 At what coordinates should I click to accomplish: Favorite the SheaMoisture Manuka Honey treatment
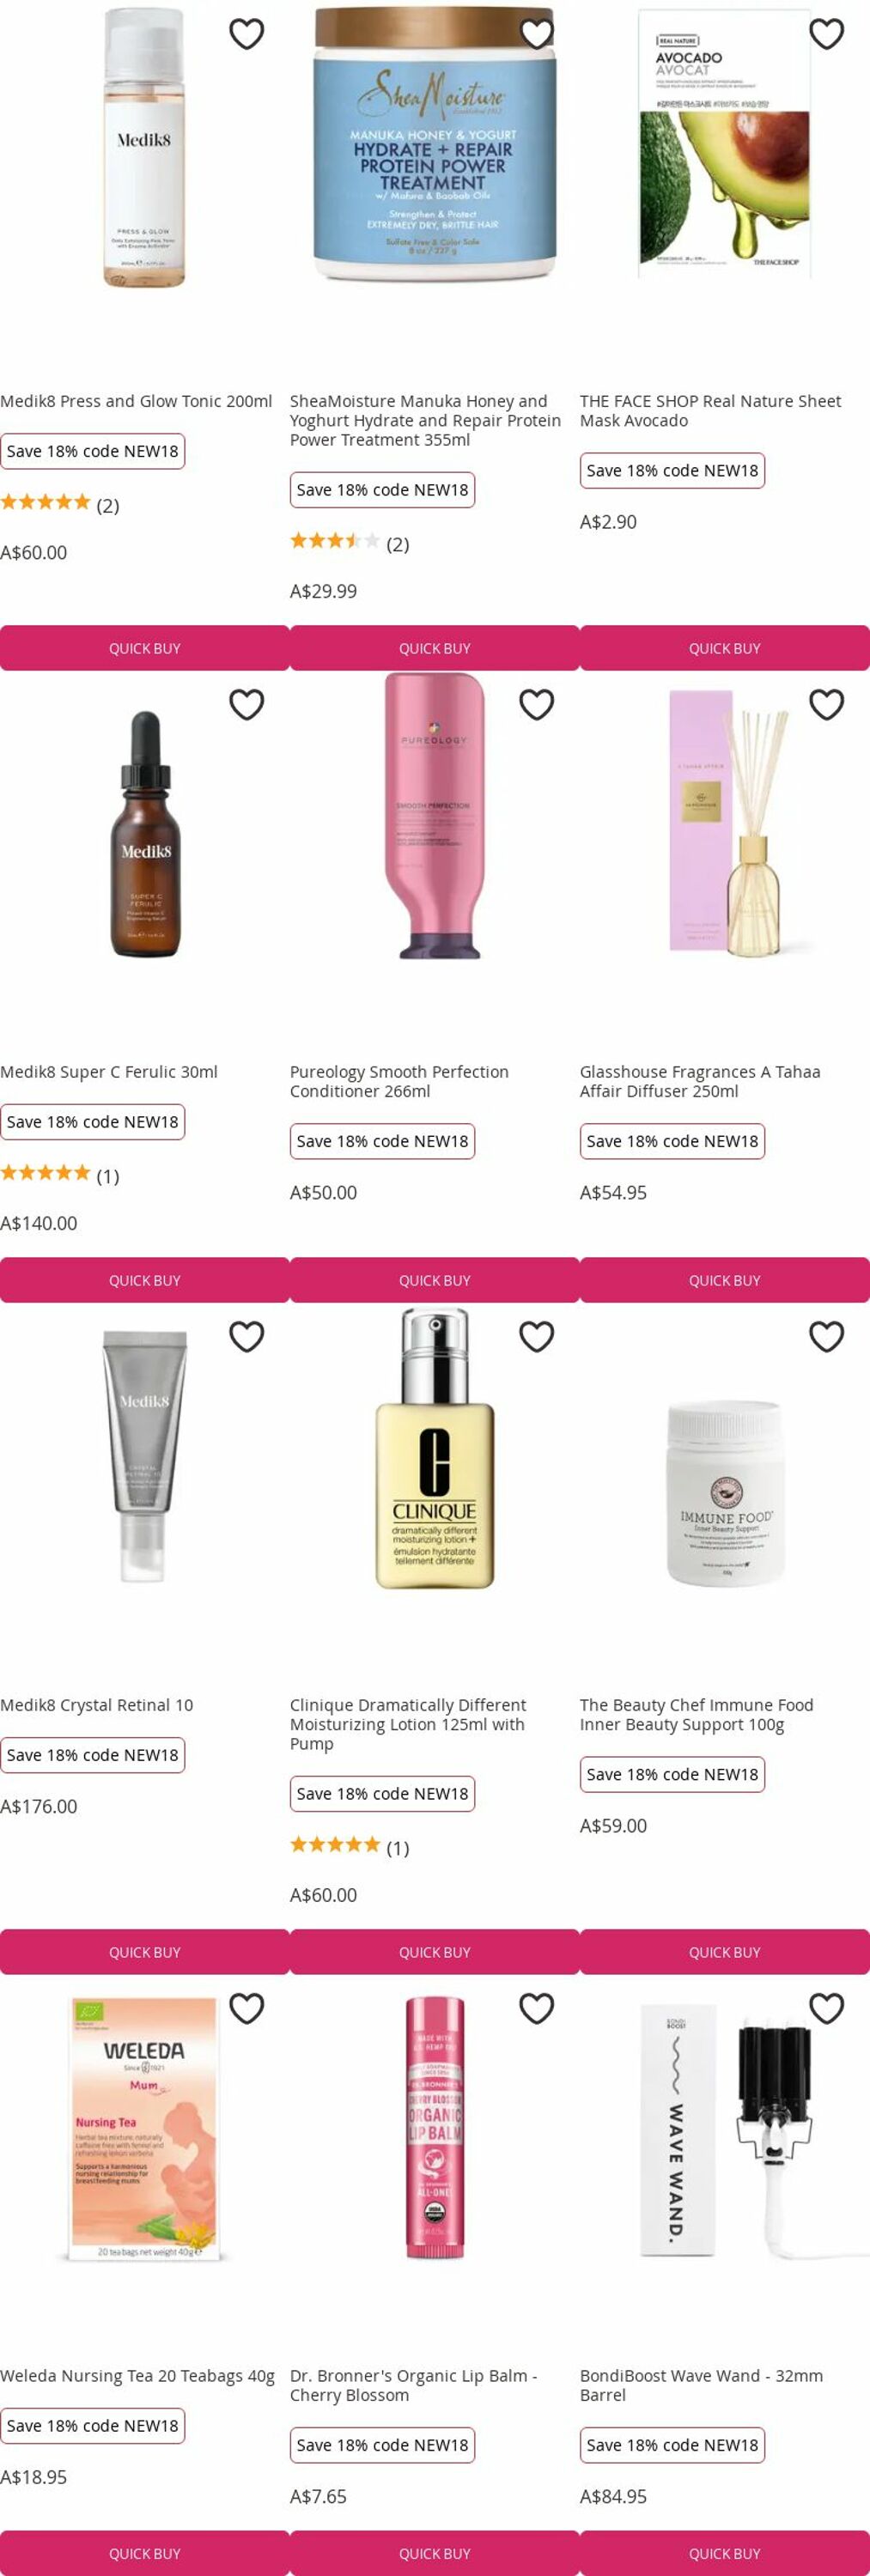pos(536,34)
